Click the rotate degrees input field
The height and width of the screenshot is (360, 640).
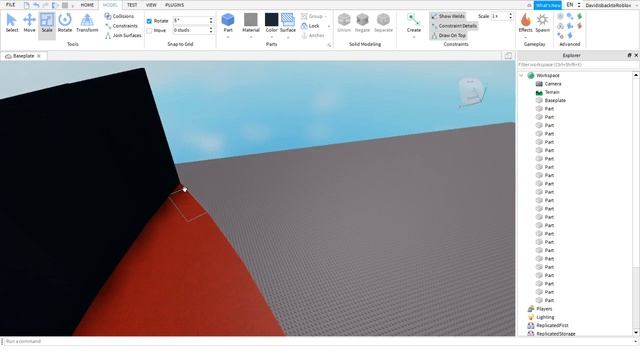[x=190, y=20]
